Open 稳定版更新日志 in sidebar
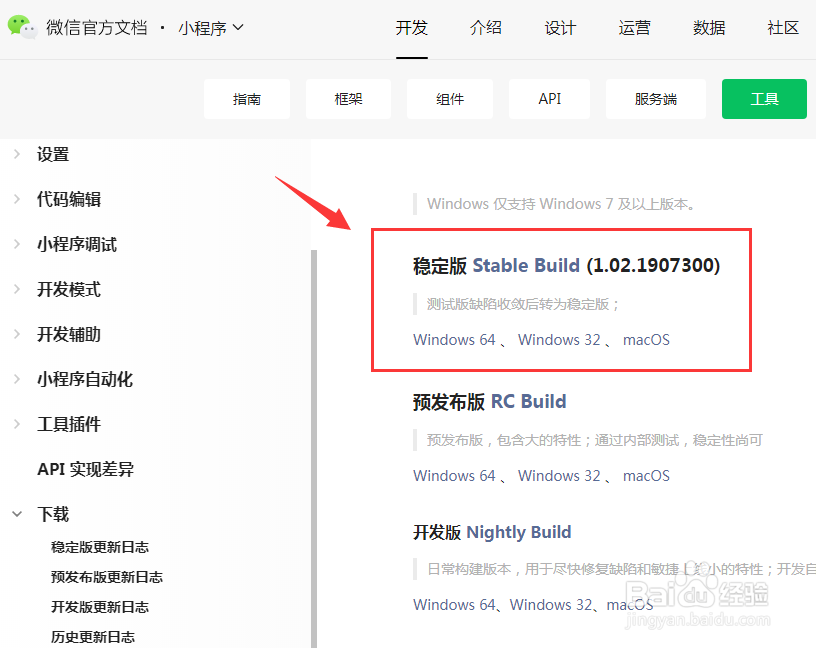This screenshot has height=648, width=816. pyautogui.click(x=100, y=547)
